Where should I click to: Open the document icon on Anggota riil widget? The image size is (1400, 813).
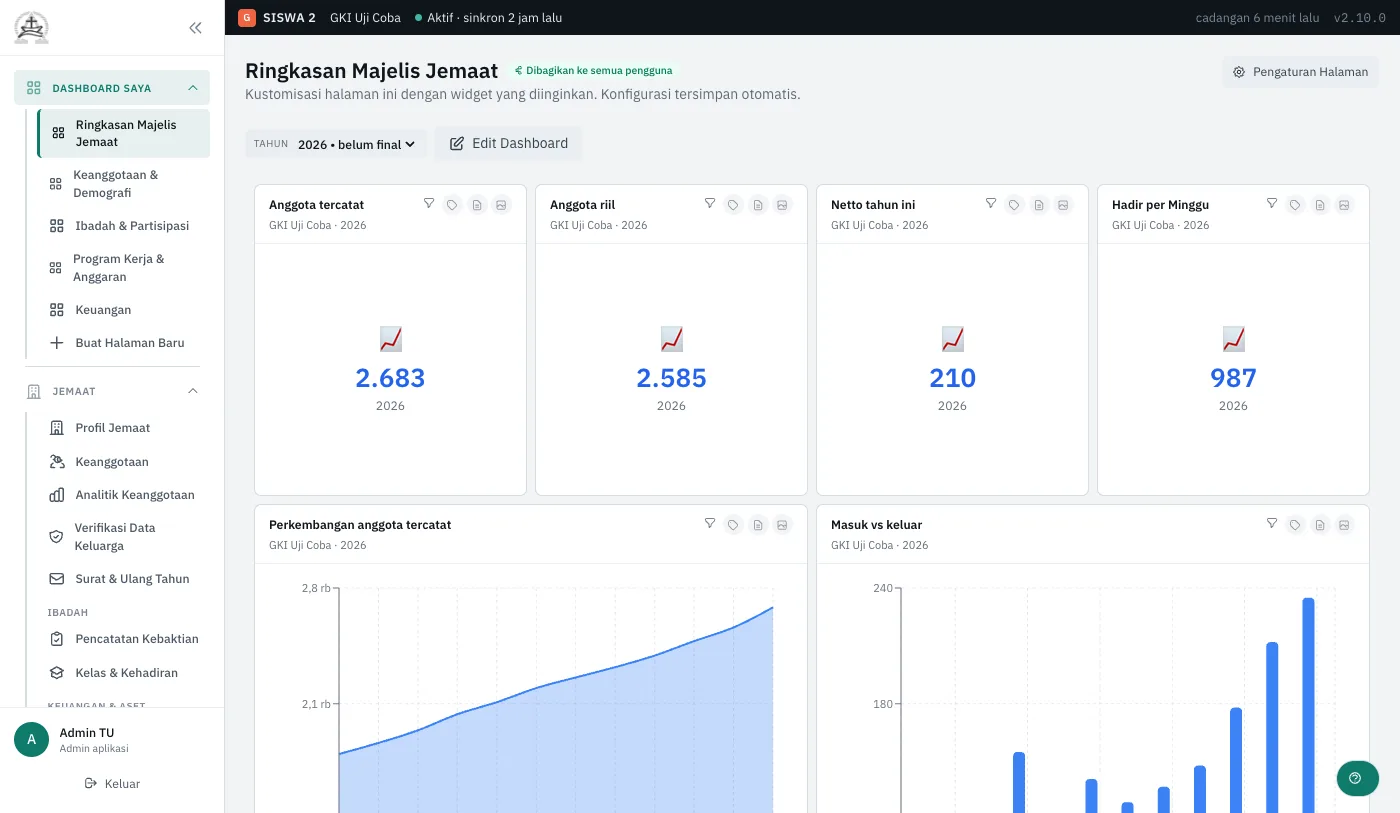(758, 205)
